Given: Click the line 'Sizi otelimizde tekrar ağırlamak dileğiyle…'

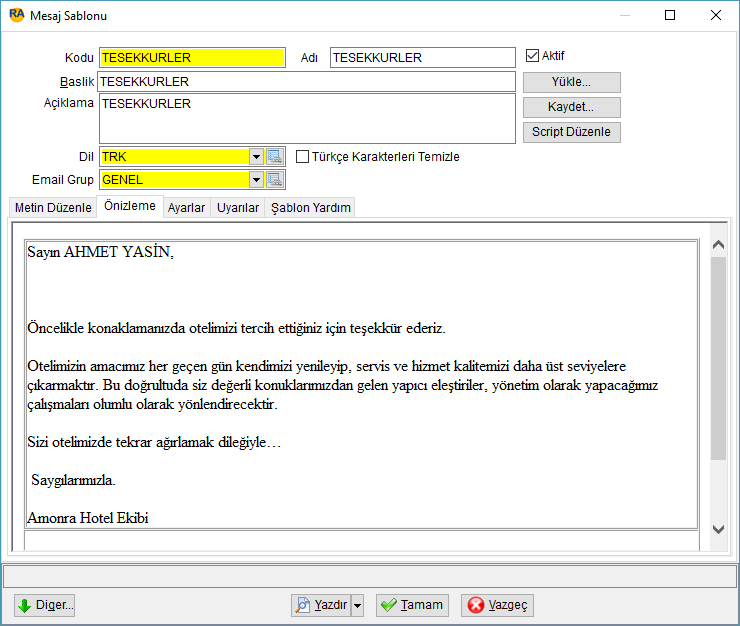Looking at the screenshot, I should click(x=154, y=442).
